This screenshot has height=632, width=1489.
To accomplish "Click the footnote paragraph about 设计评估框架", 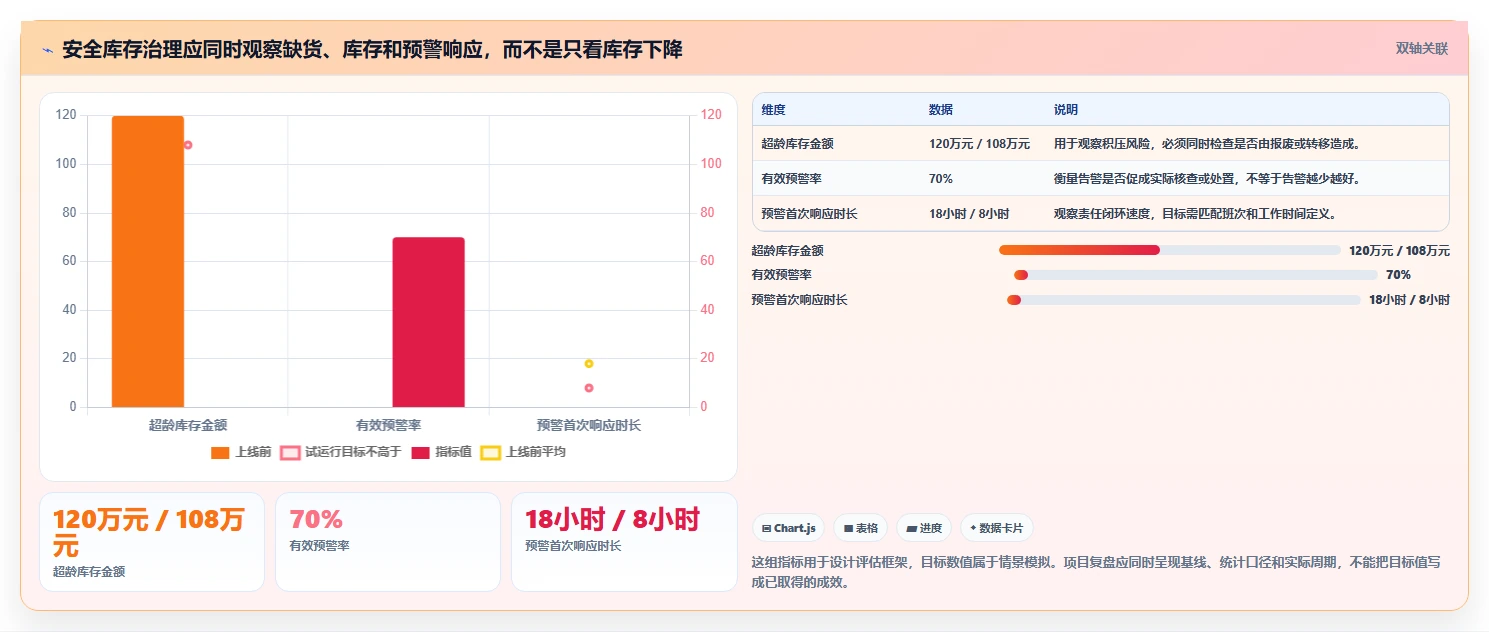I will 1097,572.
